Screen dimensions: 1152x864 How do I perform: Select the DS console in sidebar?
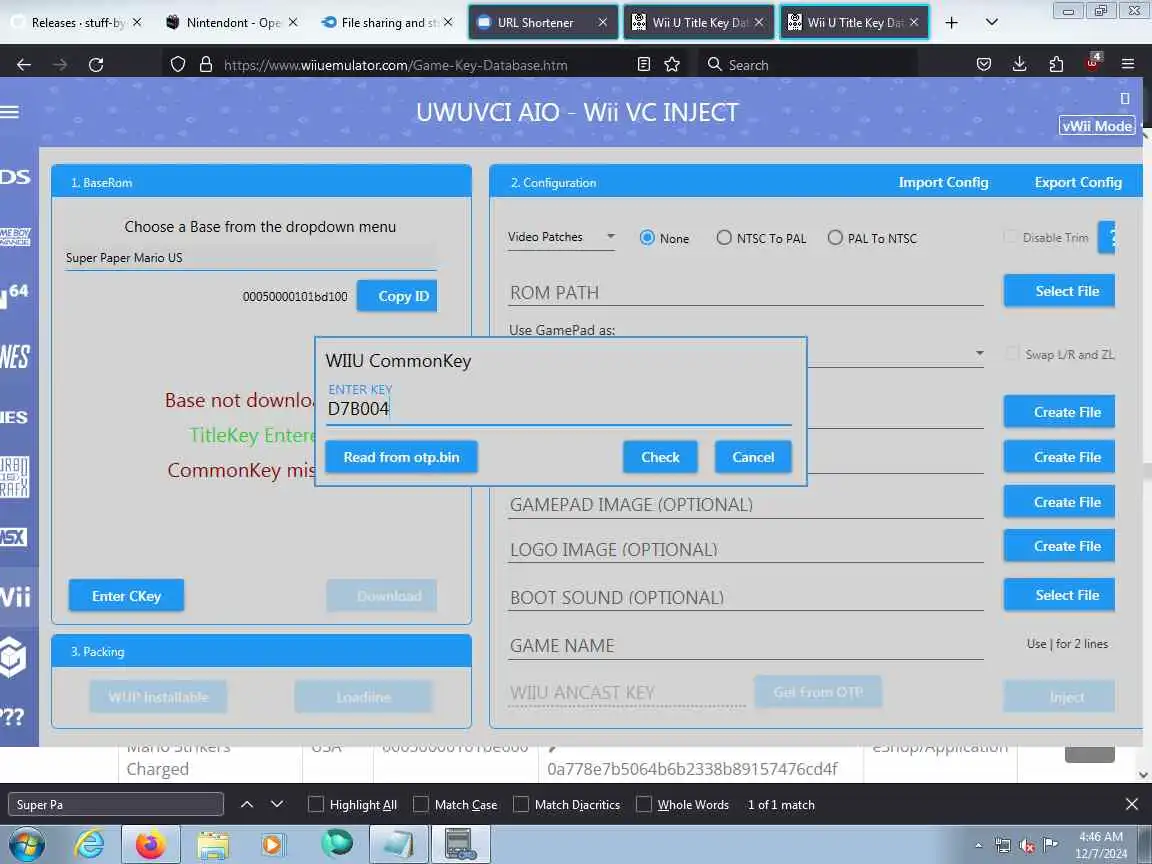[15, 177]
